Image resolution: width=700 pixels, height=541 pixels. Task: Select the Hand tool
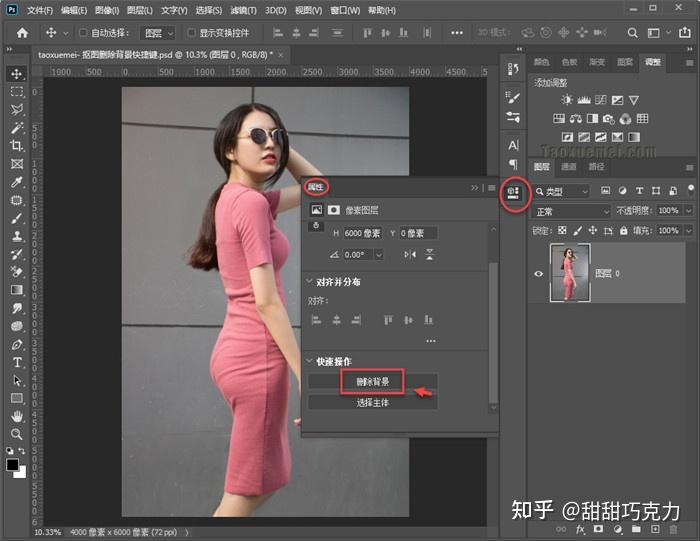tap(17, 416)
